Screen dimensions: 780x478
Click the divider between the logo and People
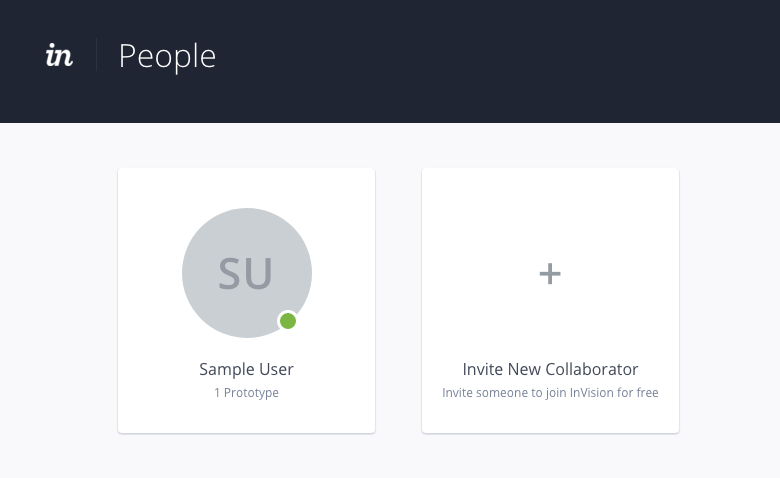click(x=97, y=56)
